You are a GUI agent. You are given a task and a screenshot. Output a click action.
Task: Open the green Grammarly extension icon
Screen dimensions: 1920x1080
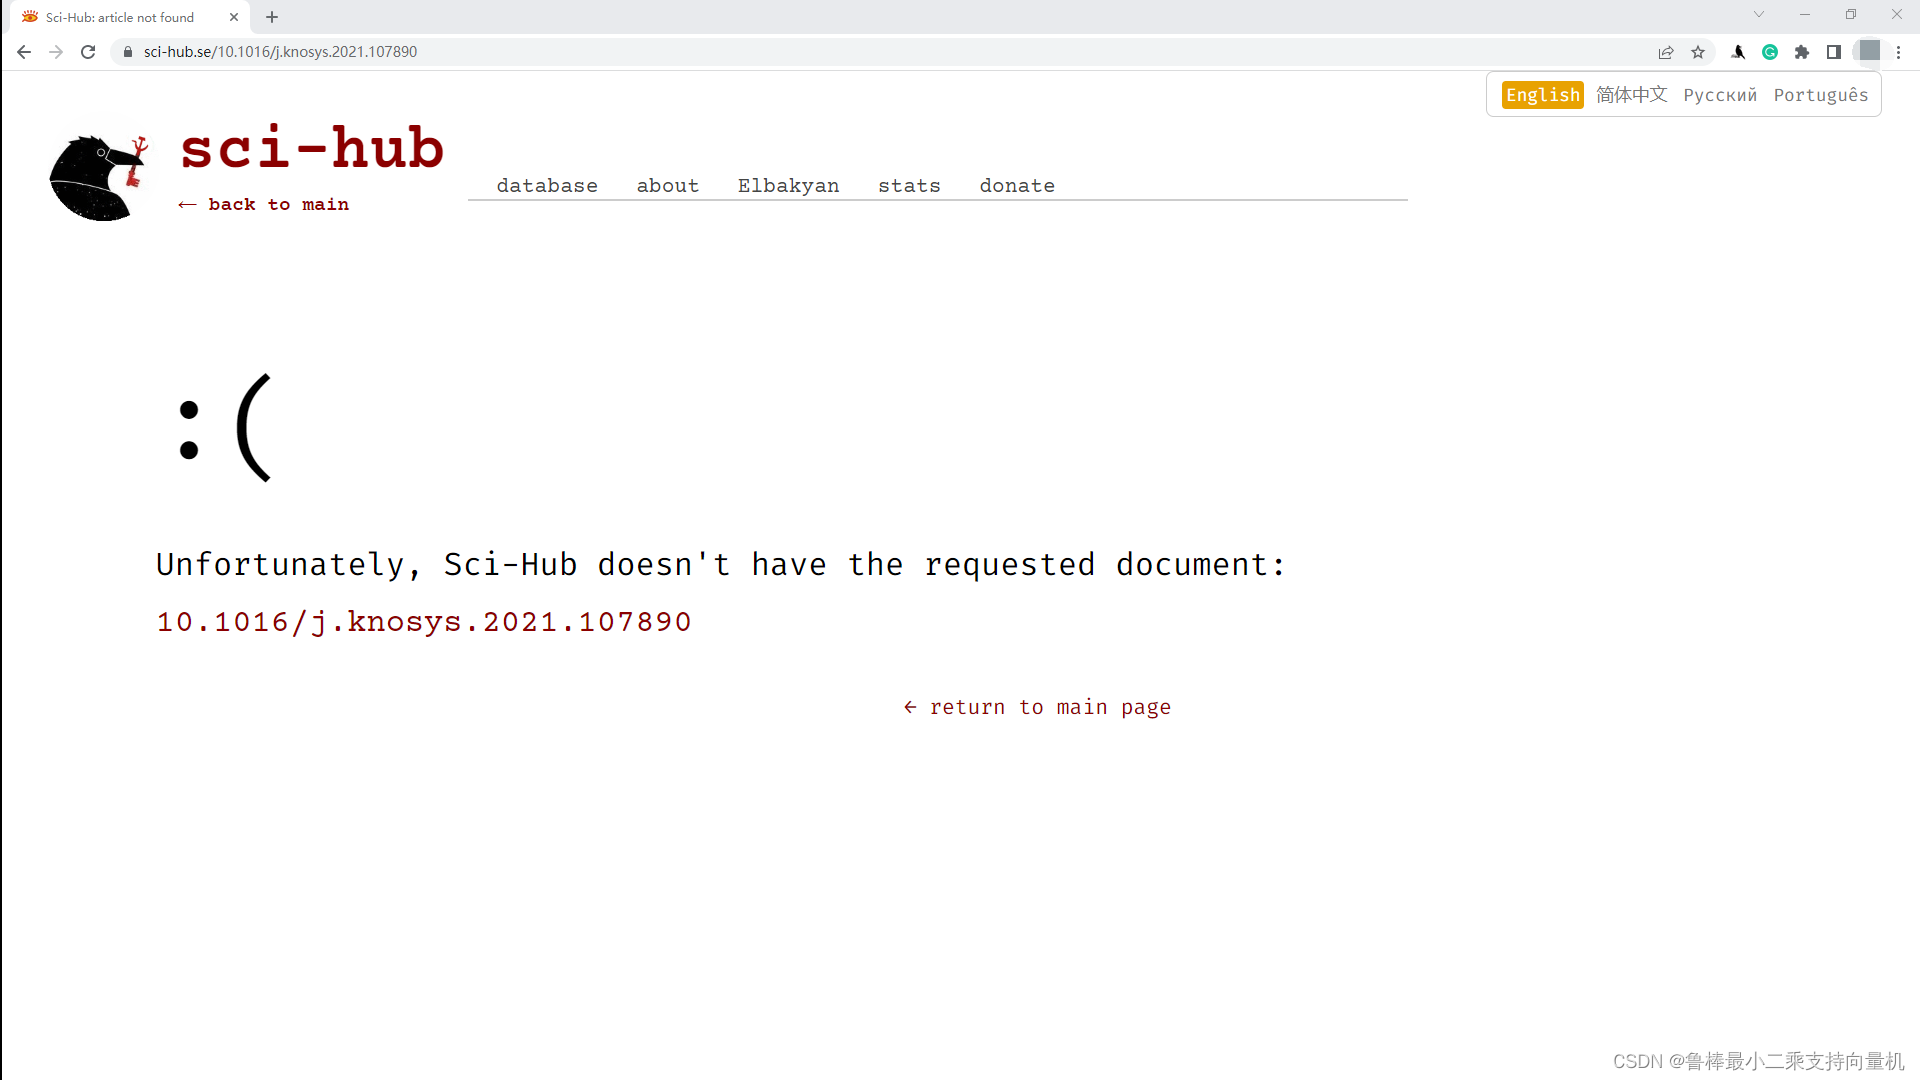point(1770,52)
